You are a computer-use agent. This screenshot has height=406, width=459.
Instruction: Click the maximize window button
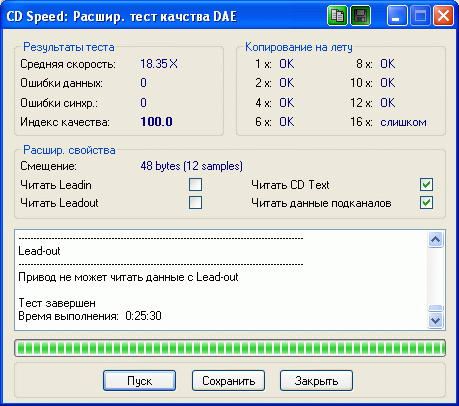tap(420, 16)
